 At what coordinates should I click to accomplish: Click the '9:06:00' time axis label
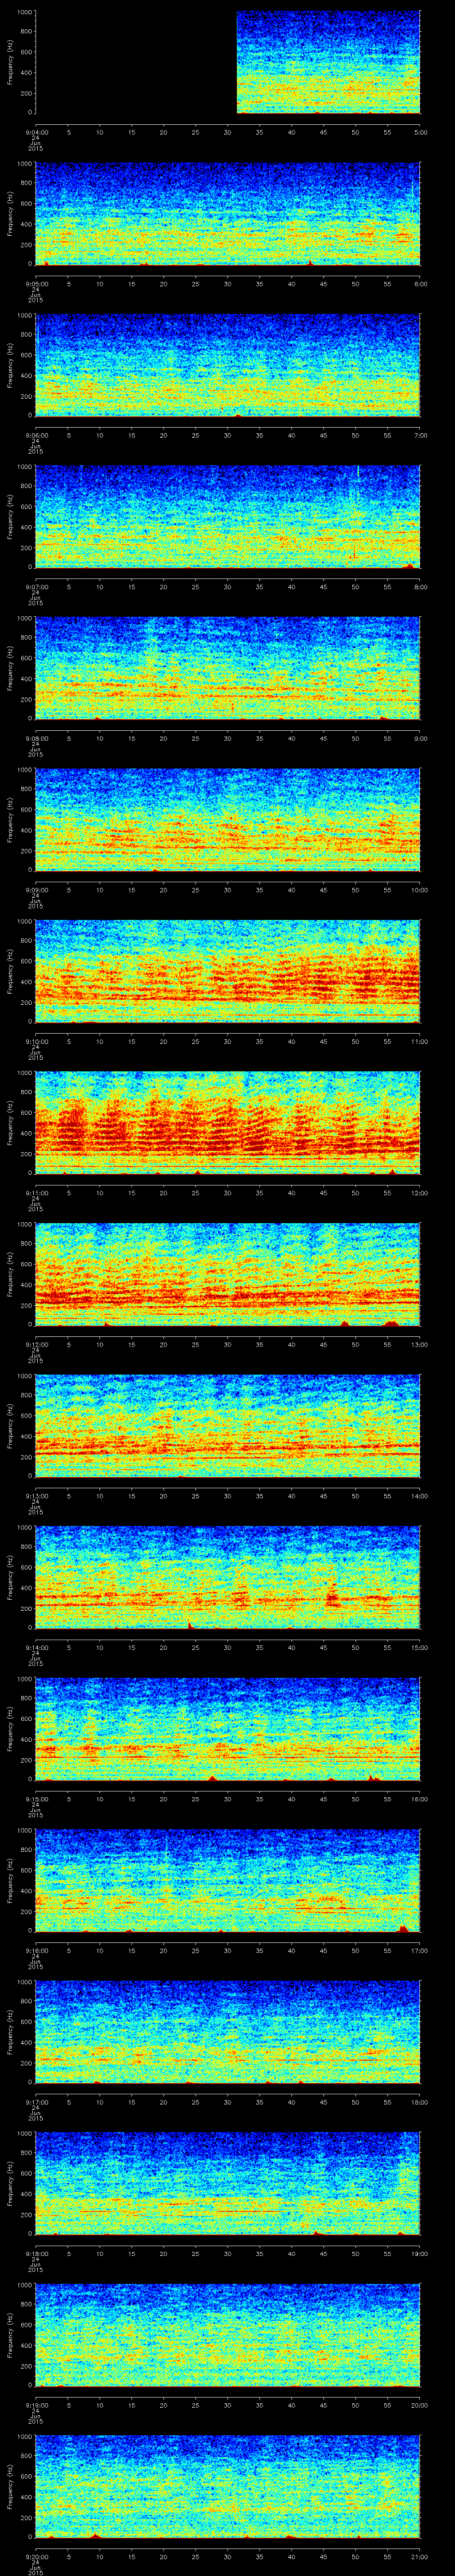[36, 435]
